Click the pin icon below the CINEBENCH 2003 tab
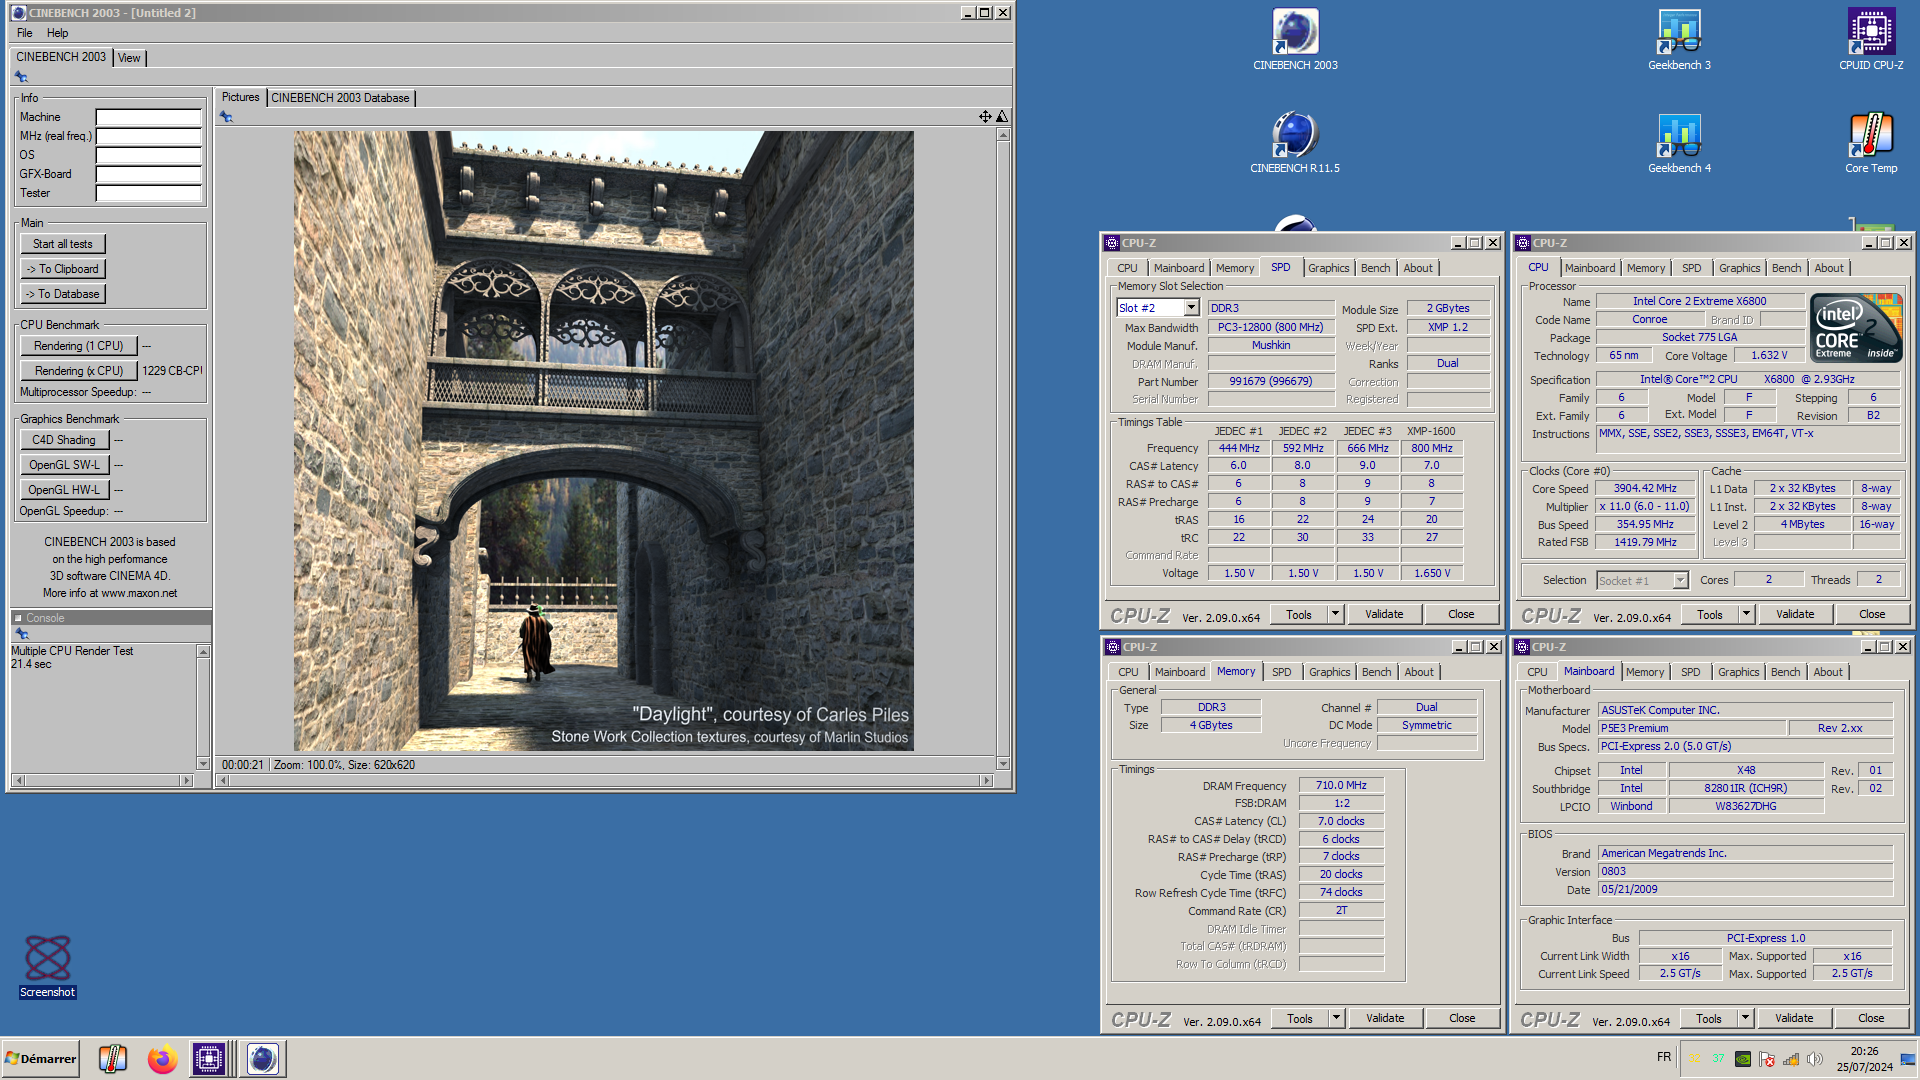 (21, 77)
